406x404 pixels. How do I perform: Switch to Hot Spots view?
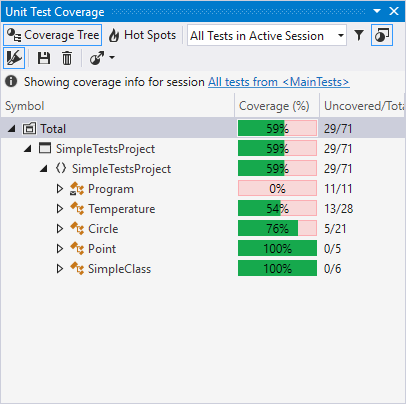[142, 35]
